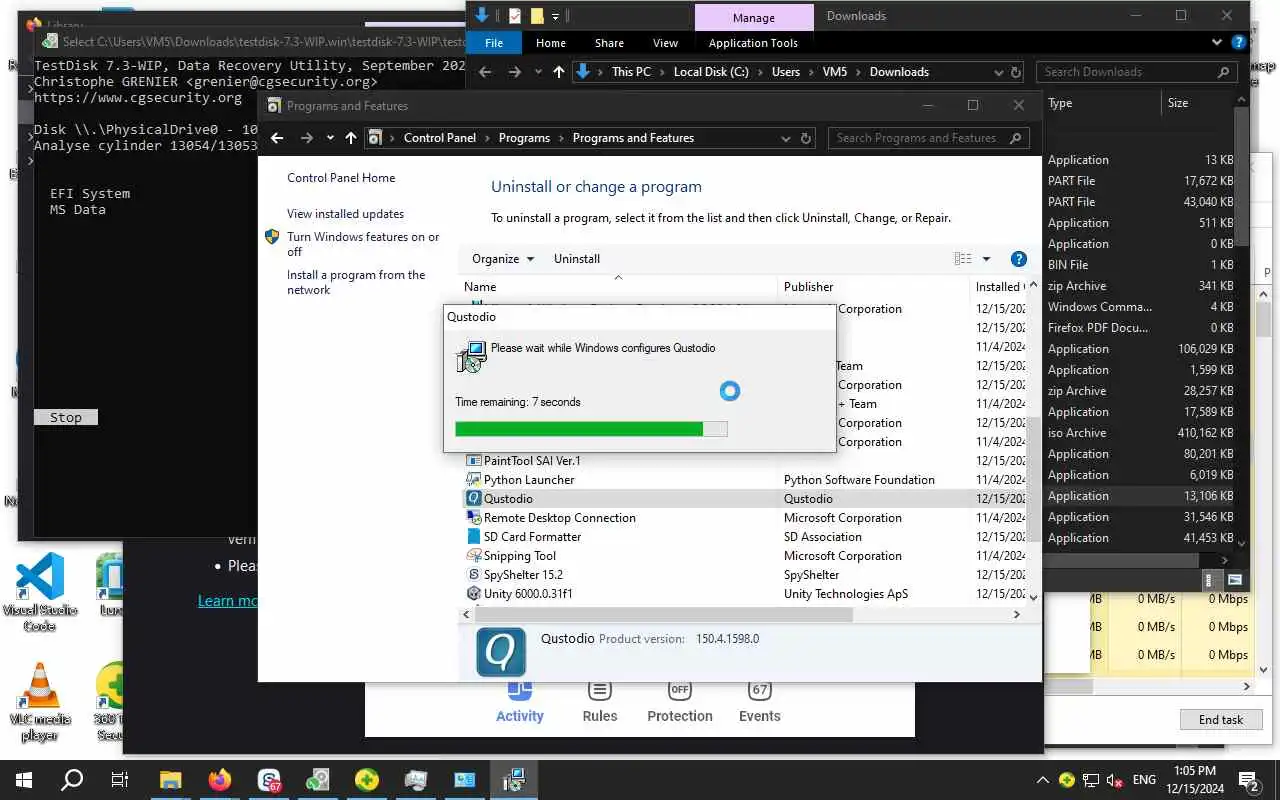Click the Remote Desktop Connection icon
The height and width of the screenshot is (800, 1280).
click(x=474, y=517)
